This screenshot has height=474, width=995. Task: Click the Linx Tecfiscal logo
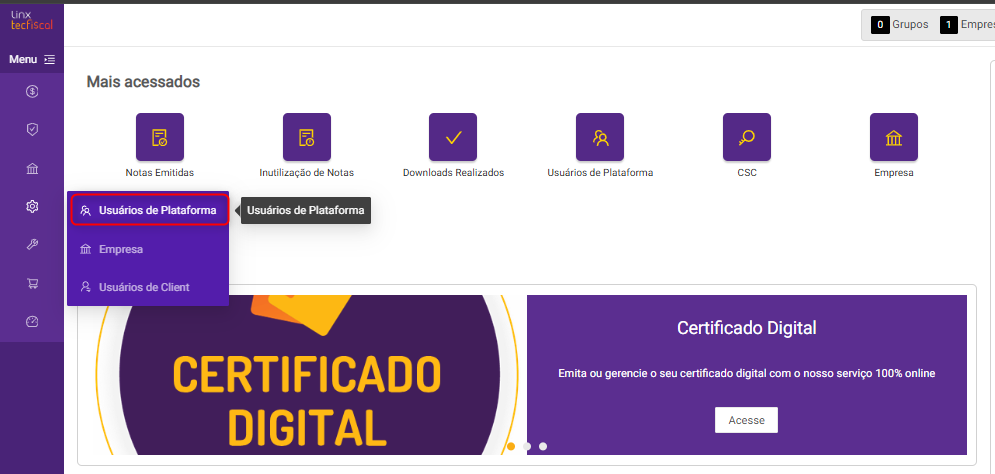click(x=32, y=21)
